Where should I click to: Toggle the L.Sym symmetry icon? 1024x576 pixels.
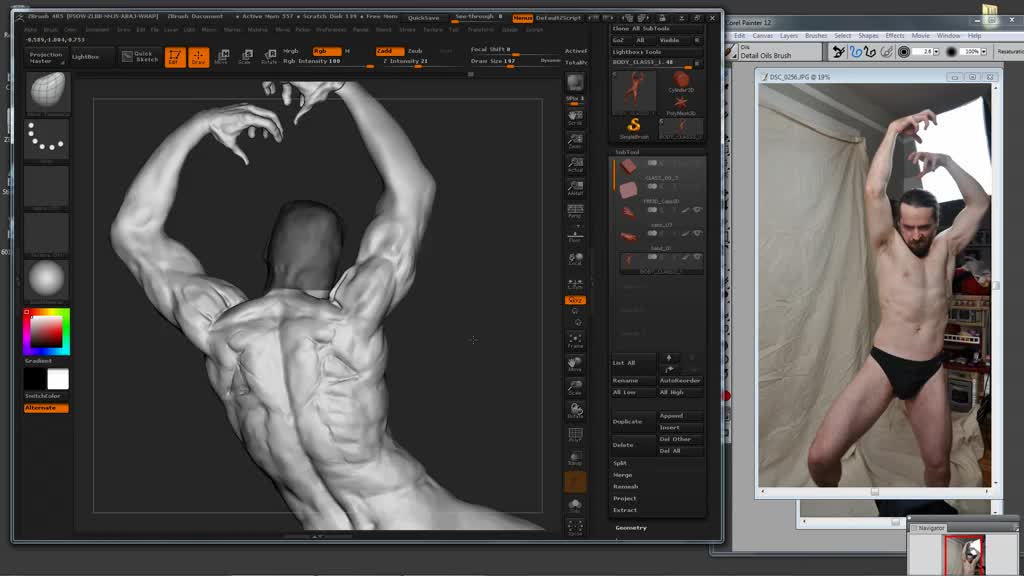coord(575,283)
